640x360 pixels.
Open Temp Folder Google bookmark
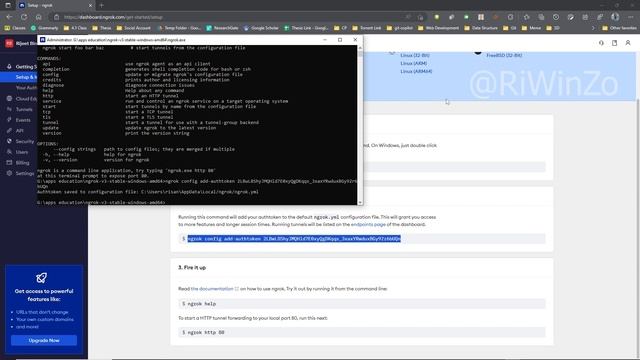(179, 28)
